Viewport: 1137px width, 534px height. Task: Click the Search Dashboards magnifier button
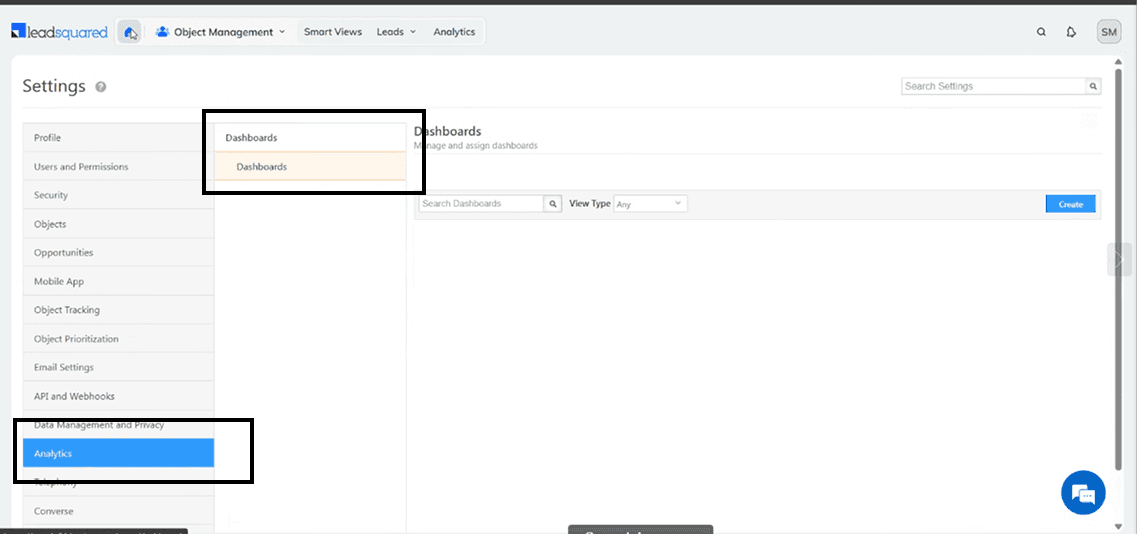point(553,204)
